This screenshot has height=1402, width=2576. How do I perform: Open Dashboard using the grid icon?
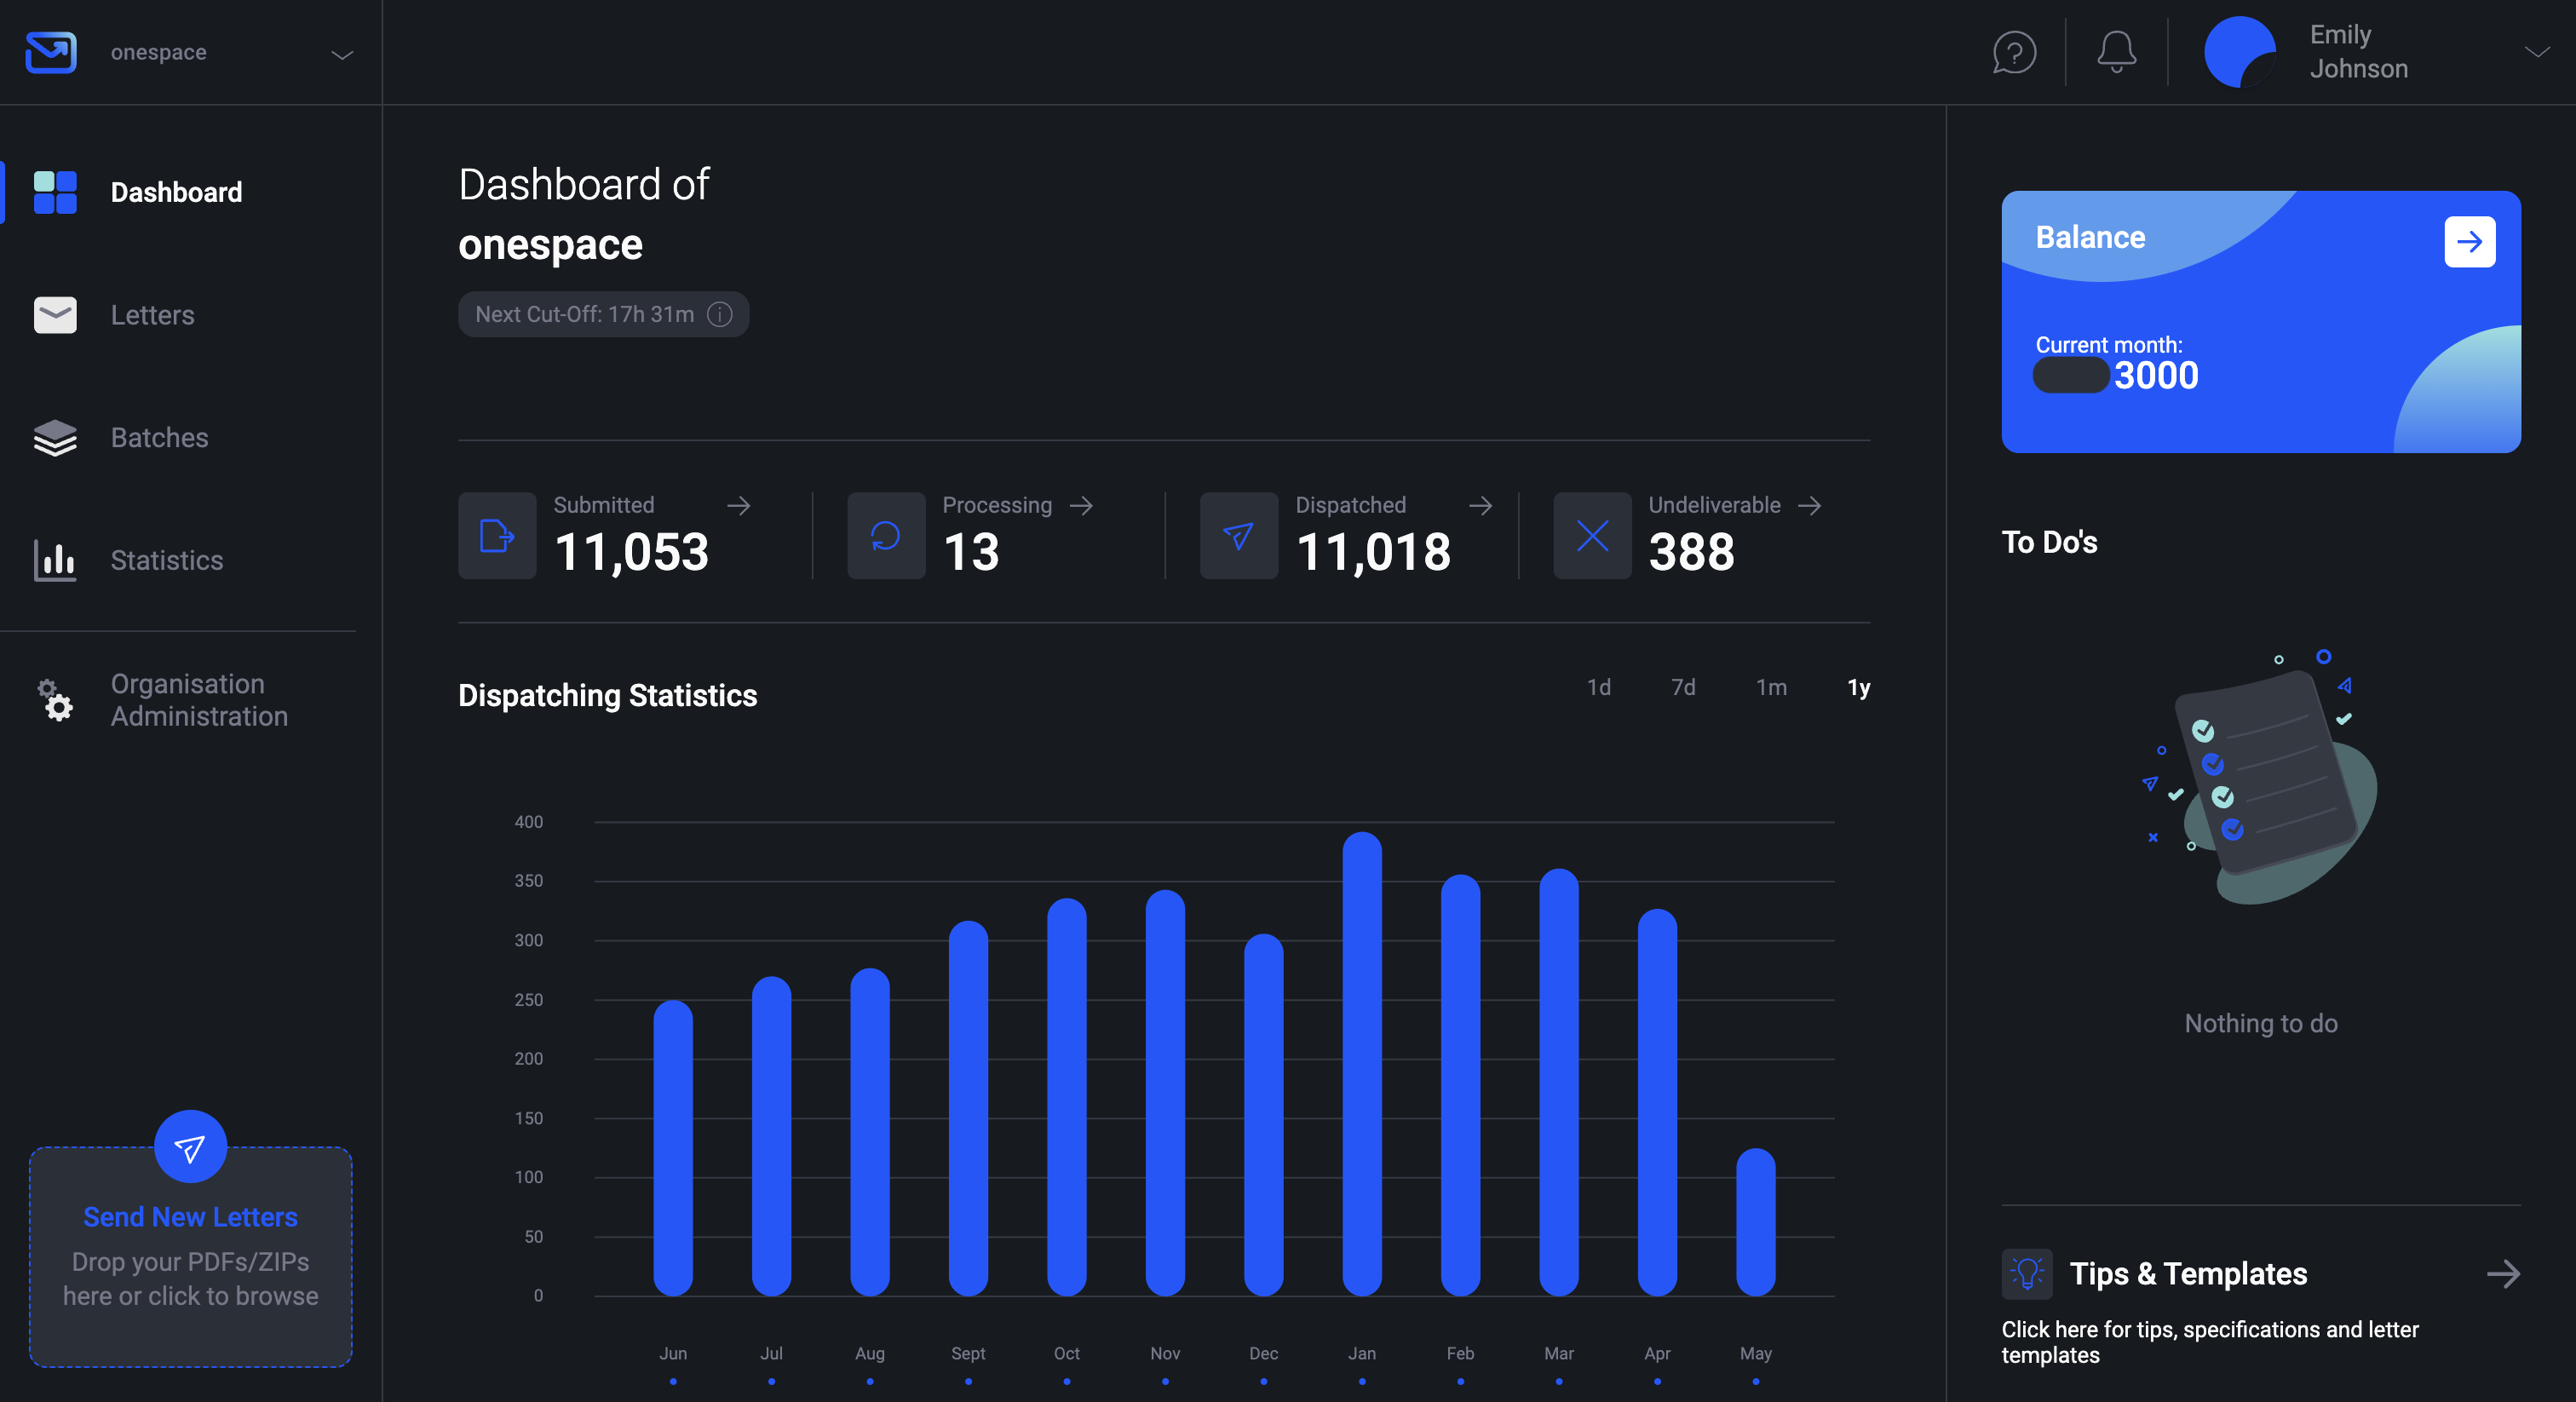[54, 192]
